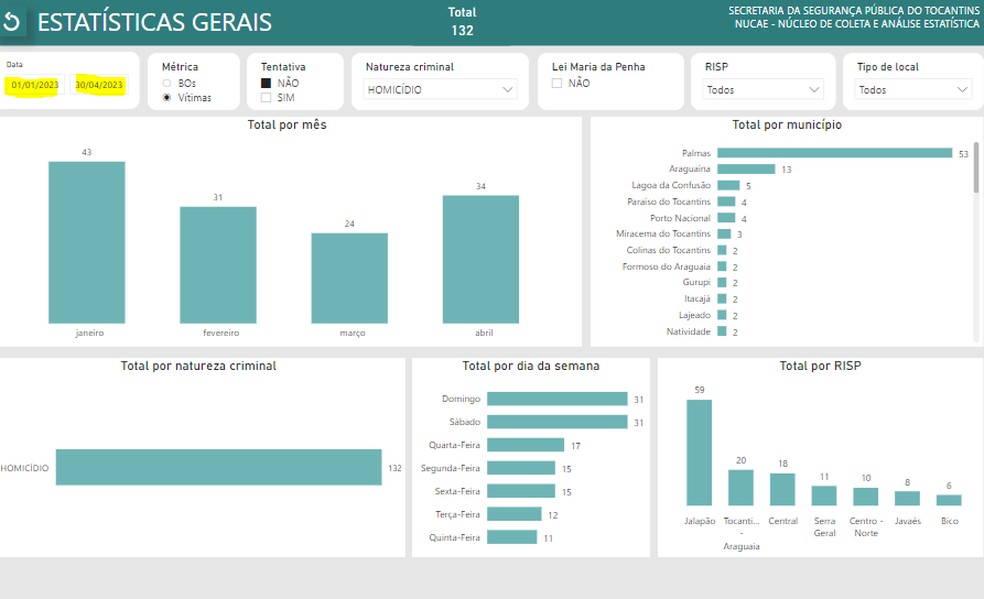Toggle the Tentativa NÃO checkbox
This screenshot has width=984, height=599.
click(x=266, y=83)
